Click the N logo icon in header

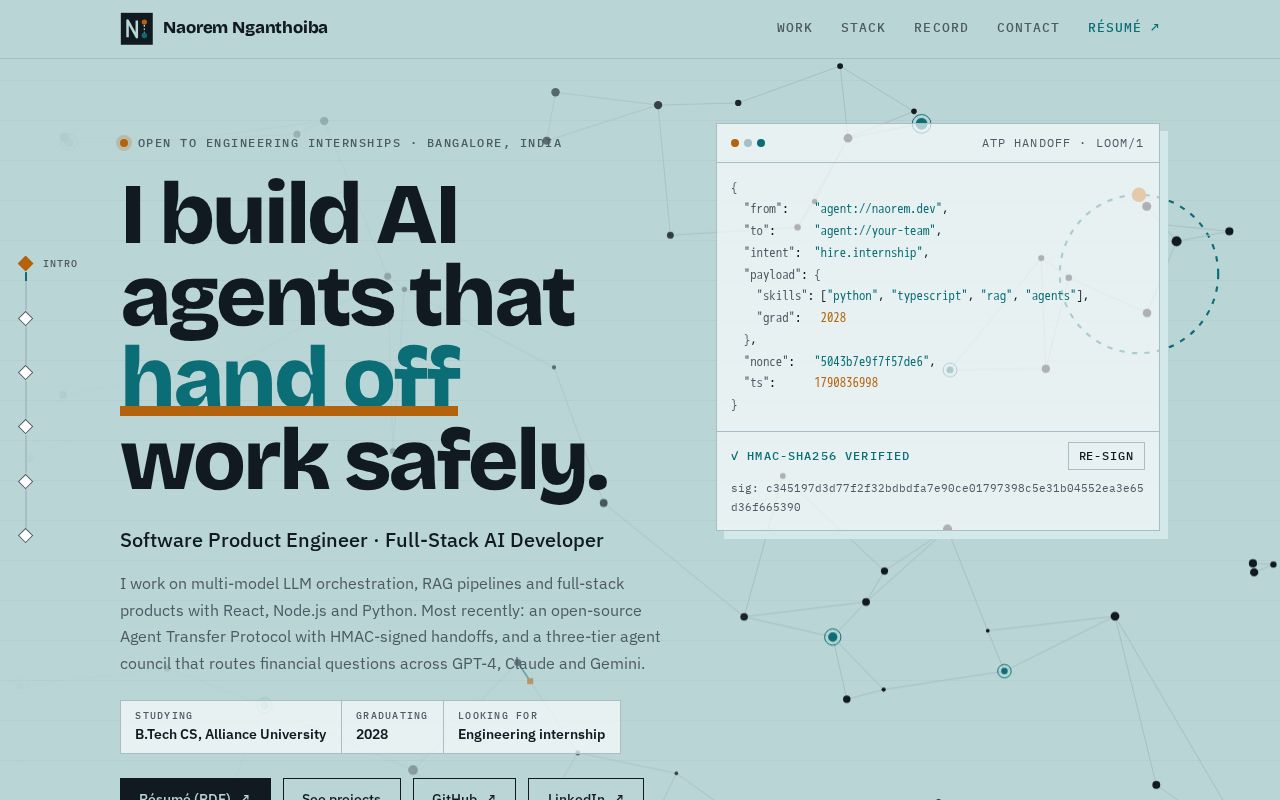tap(137, 28)
